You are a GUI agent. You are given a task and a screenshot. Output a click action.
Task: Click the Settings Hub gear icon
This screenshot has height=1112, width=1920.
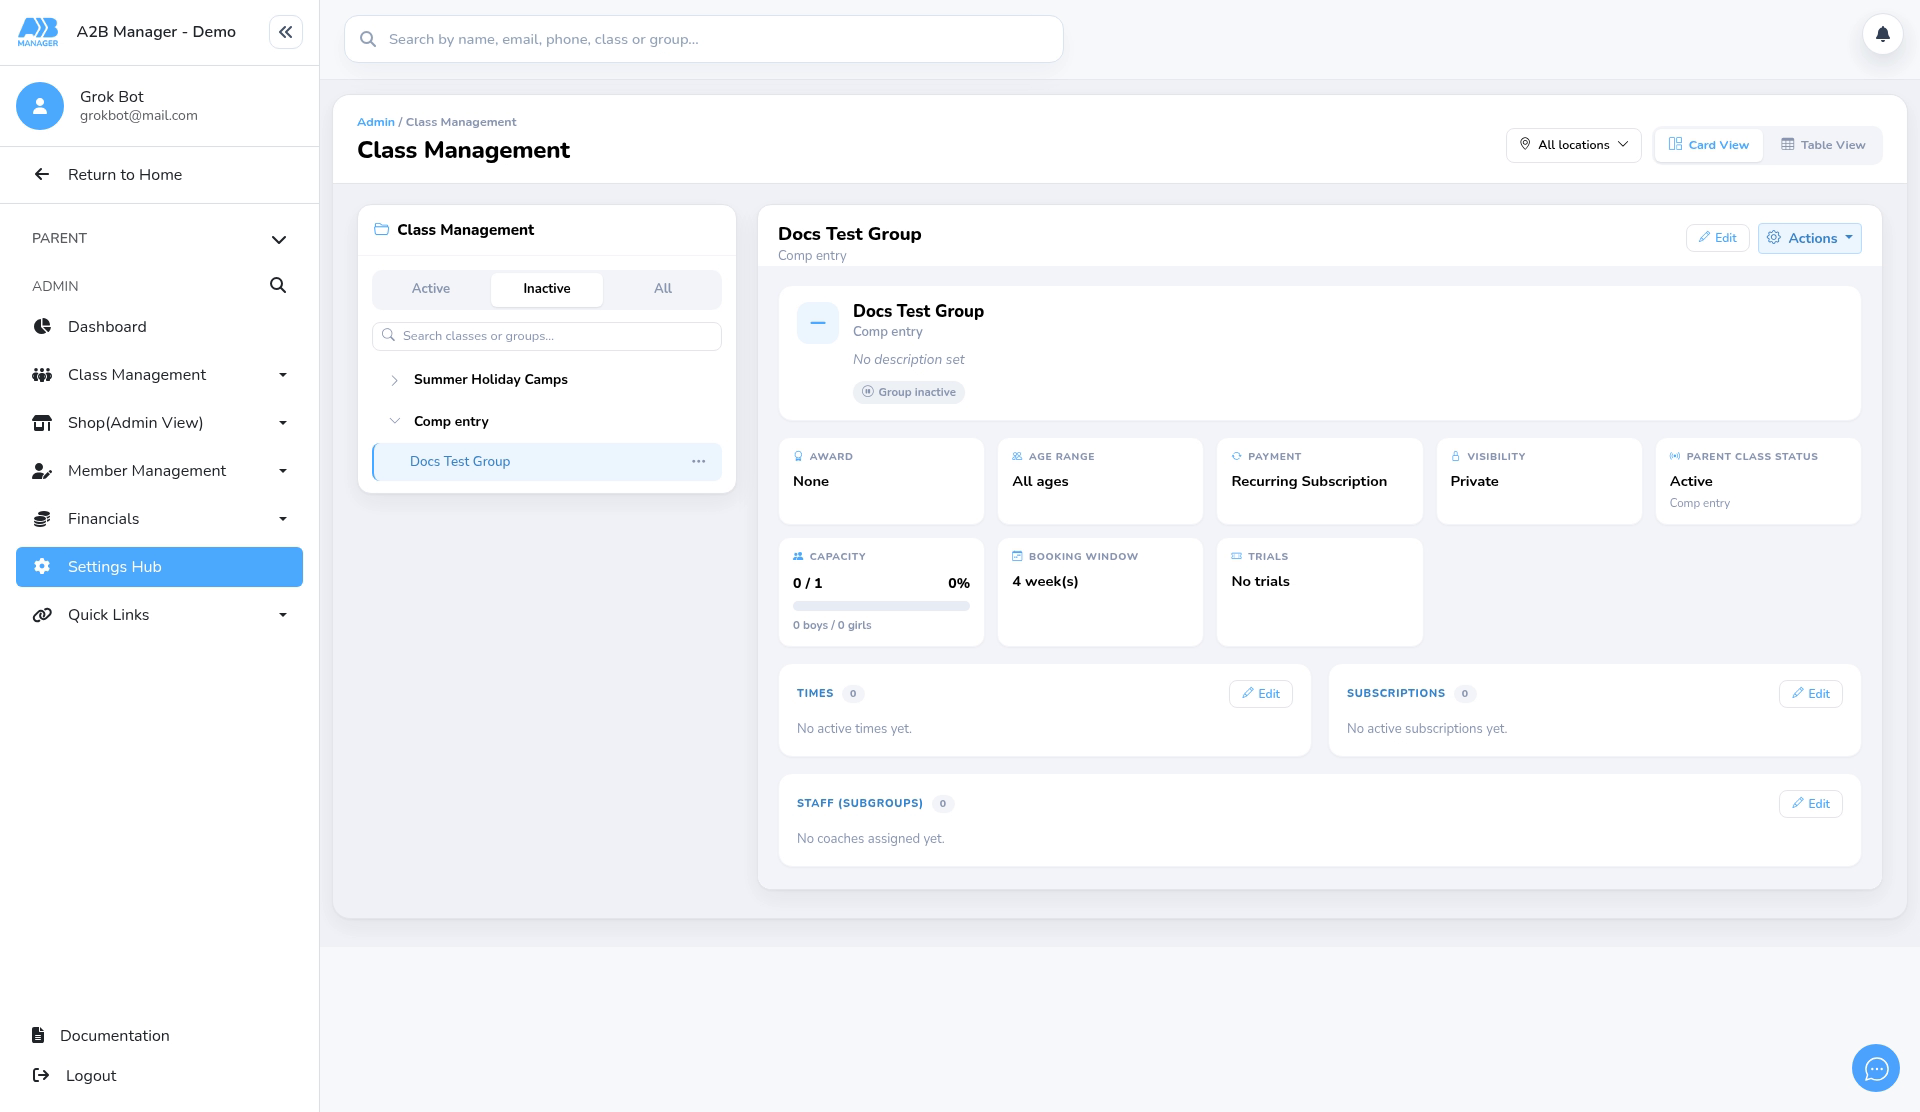42,567
